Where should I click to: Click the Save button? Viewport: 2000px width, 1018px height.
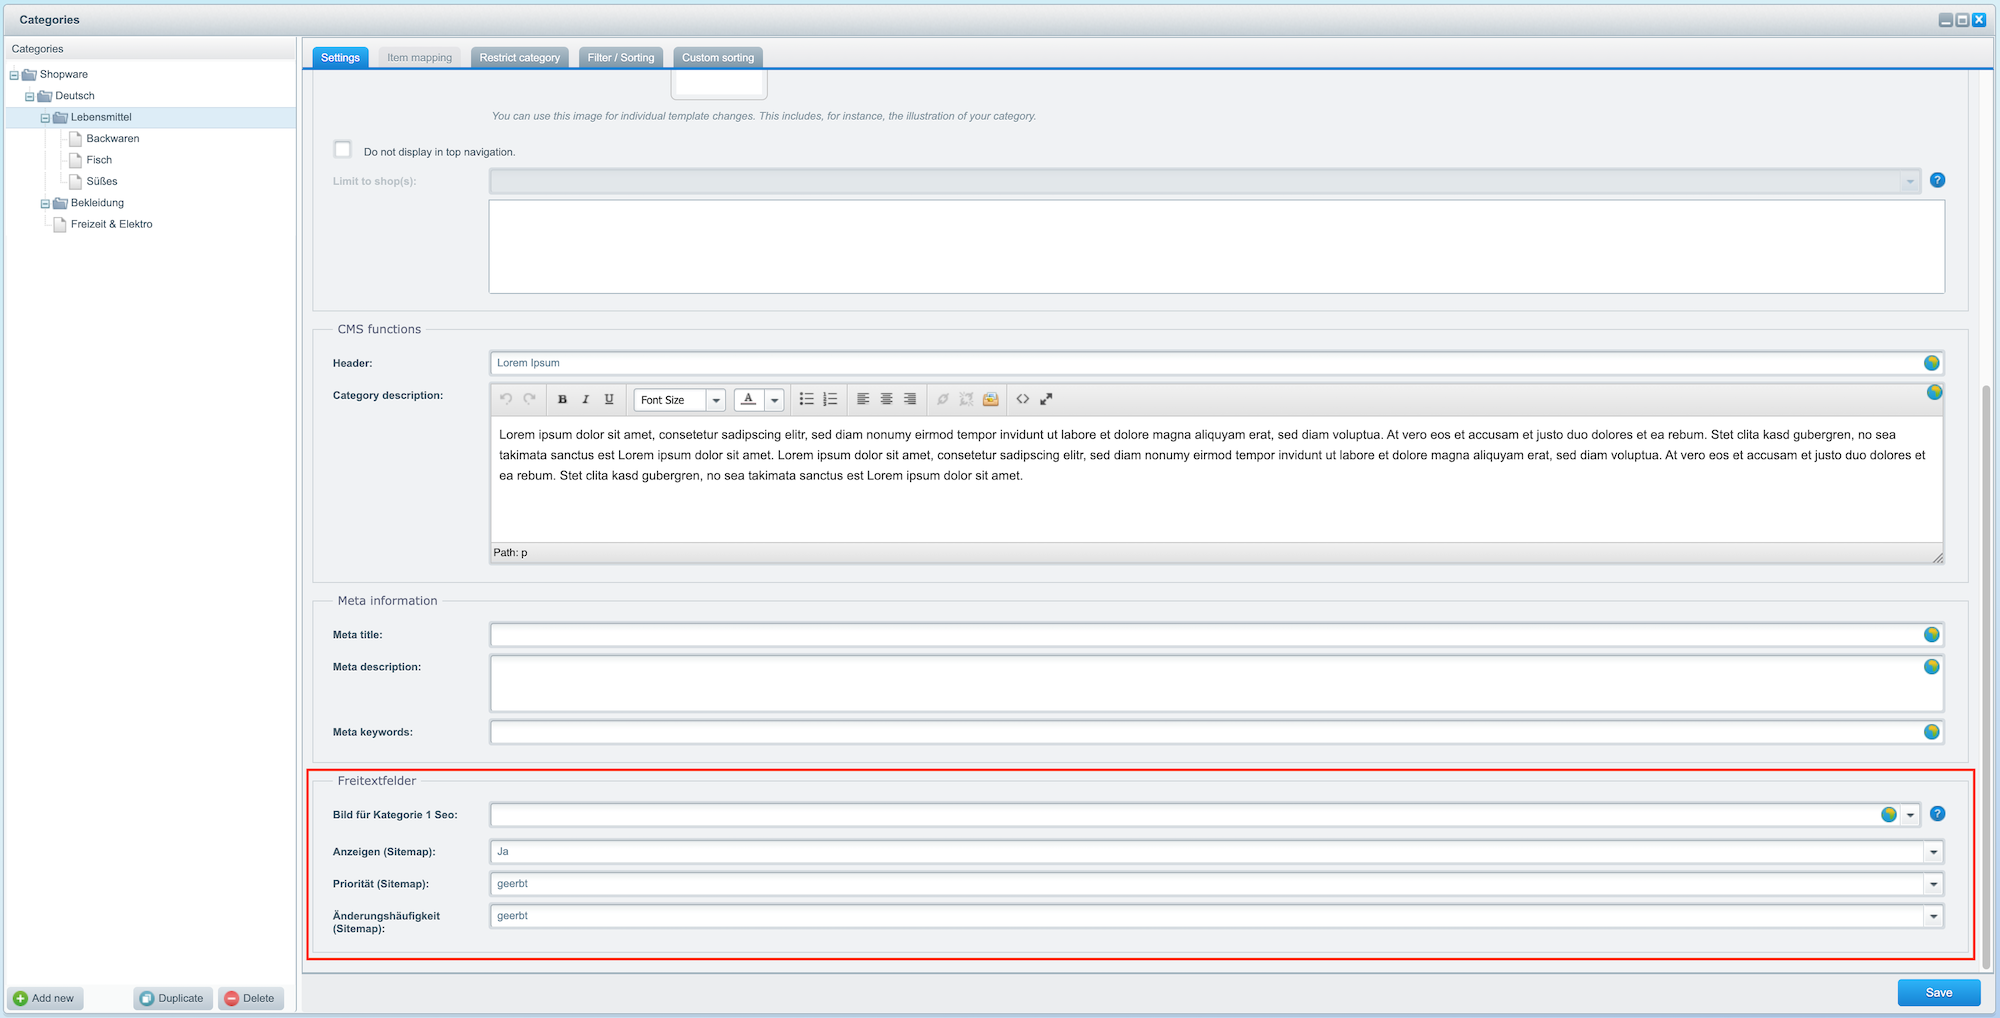(1939, 993)
